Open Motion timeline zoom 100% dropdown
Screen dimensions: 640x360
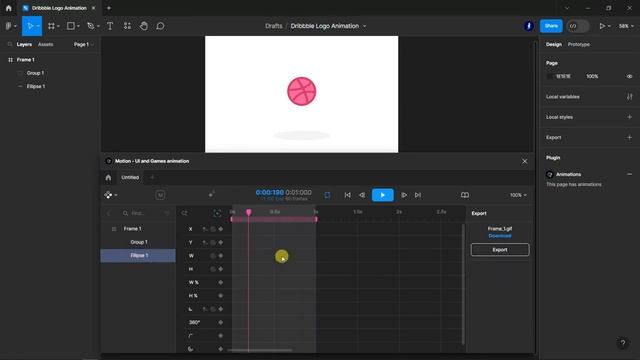[518, 195]
